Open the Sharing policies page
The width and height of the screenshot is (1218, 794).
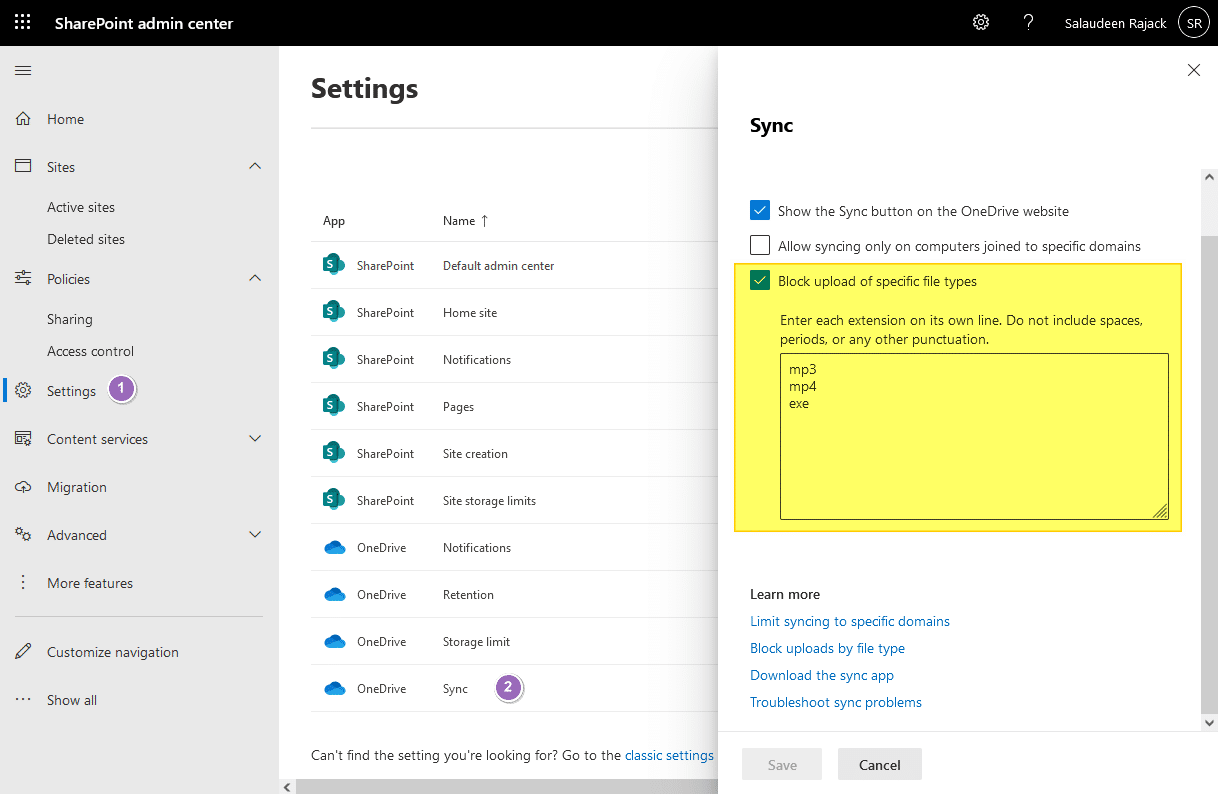(69, 318)
